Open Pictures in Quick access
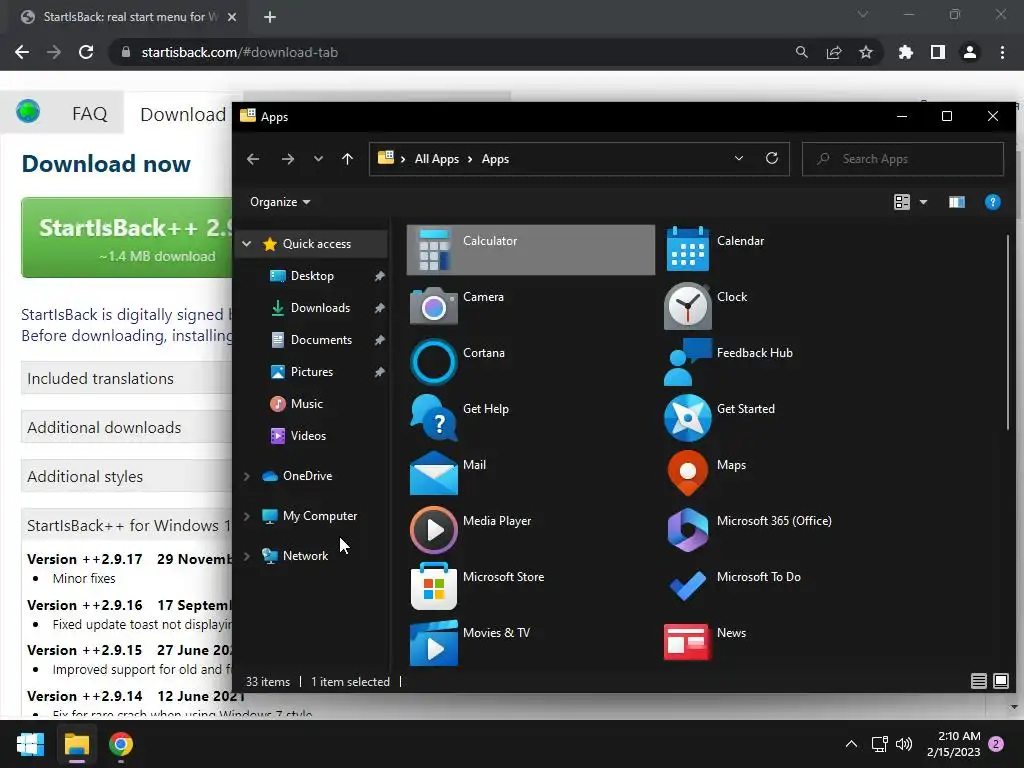1024x768 pixels. (312, 372)
